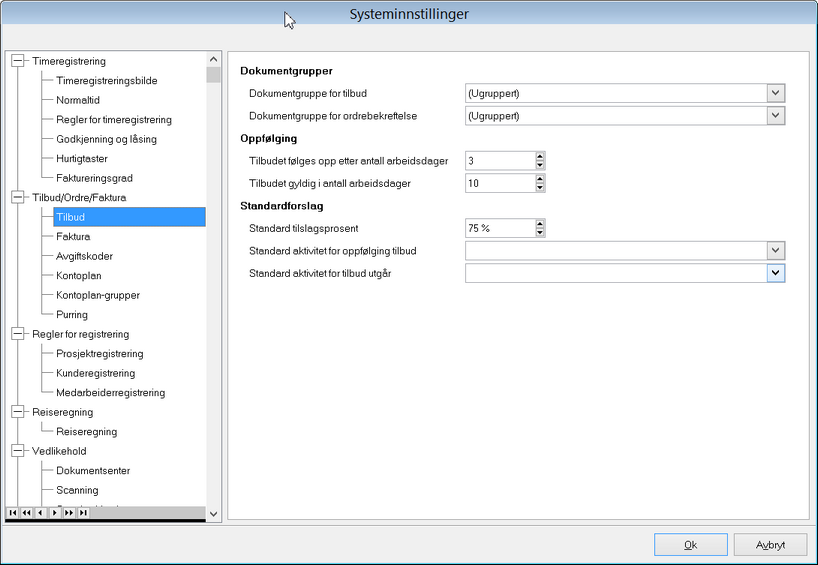Cancel changes with the Avbryt button
Viewport: 818px width, 565px height.
tap(771, 545)
